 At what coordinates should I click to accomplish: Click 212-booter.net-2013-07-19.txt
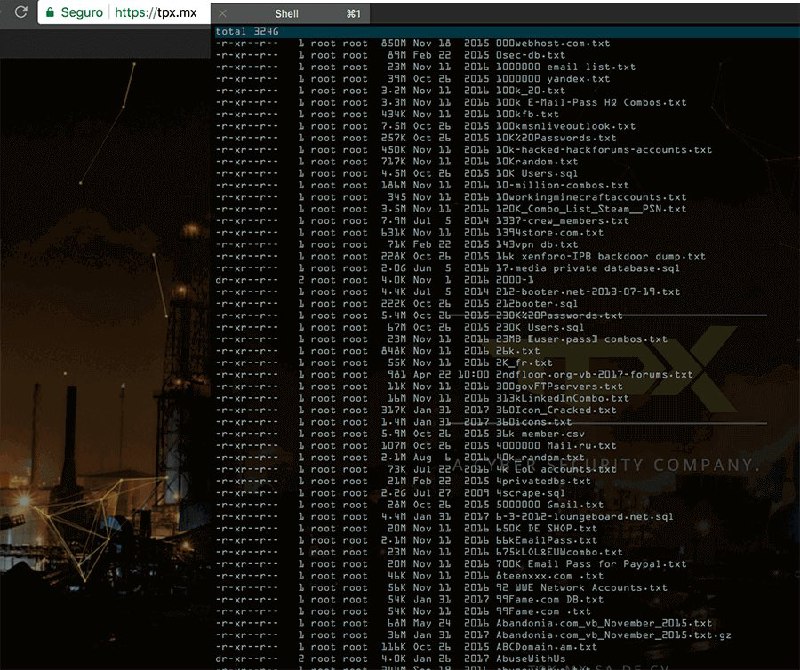click(588, 292)
